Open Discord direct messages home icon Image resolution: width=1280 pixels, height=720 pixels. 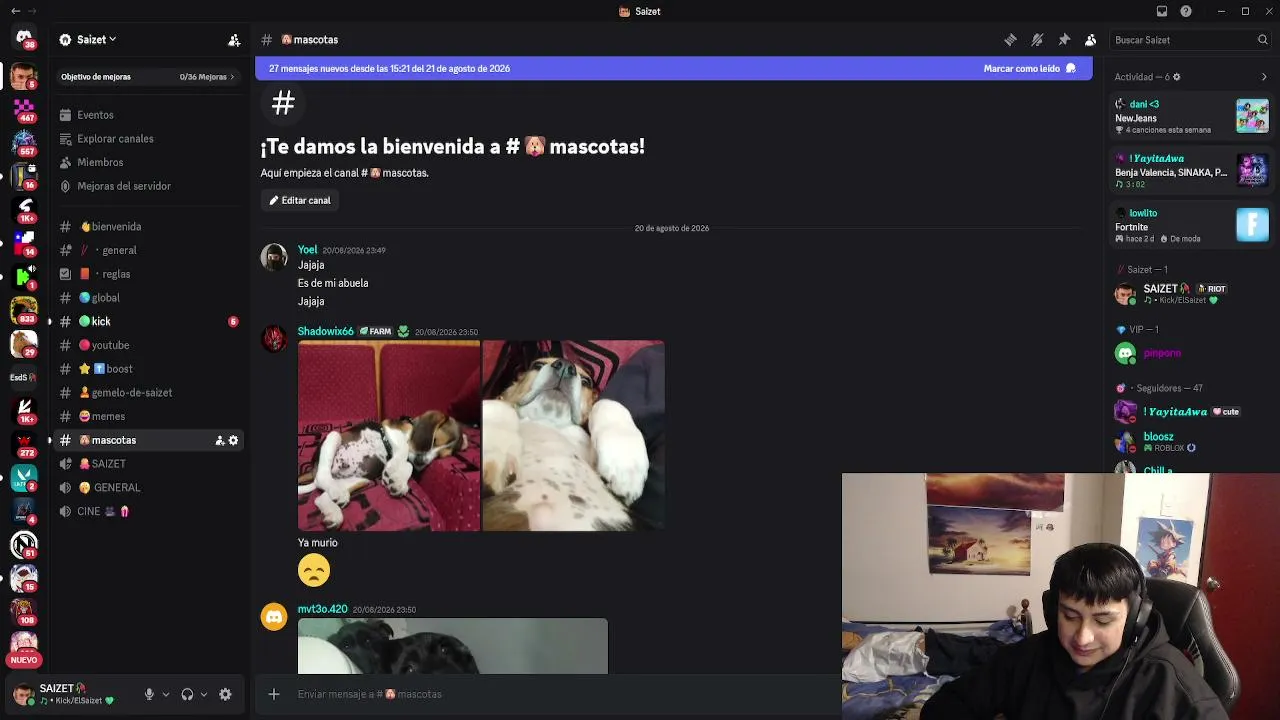pos(24,38)
